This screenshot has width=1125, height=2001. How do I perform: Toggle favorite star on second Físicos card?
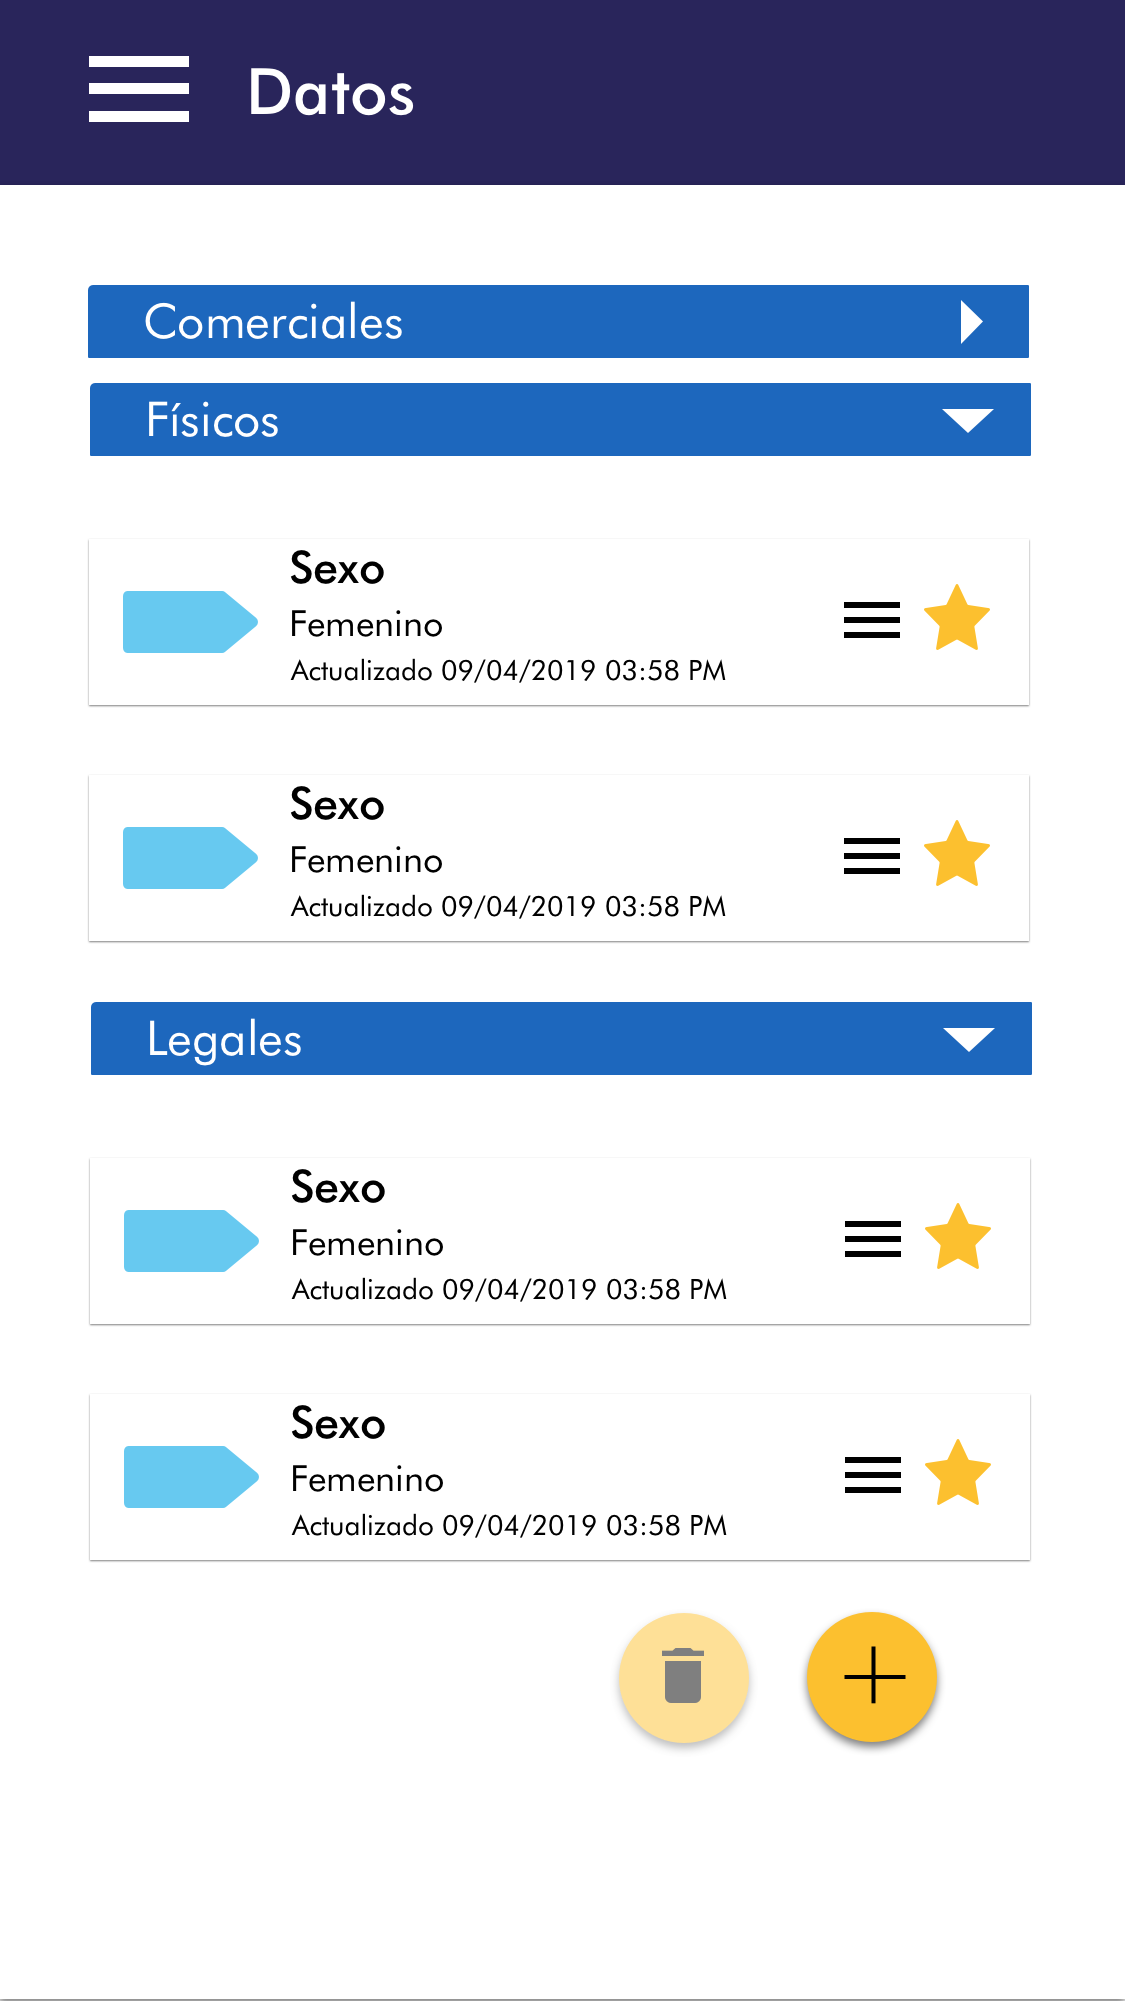[957, 855]
